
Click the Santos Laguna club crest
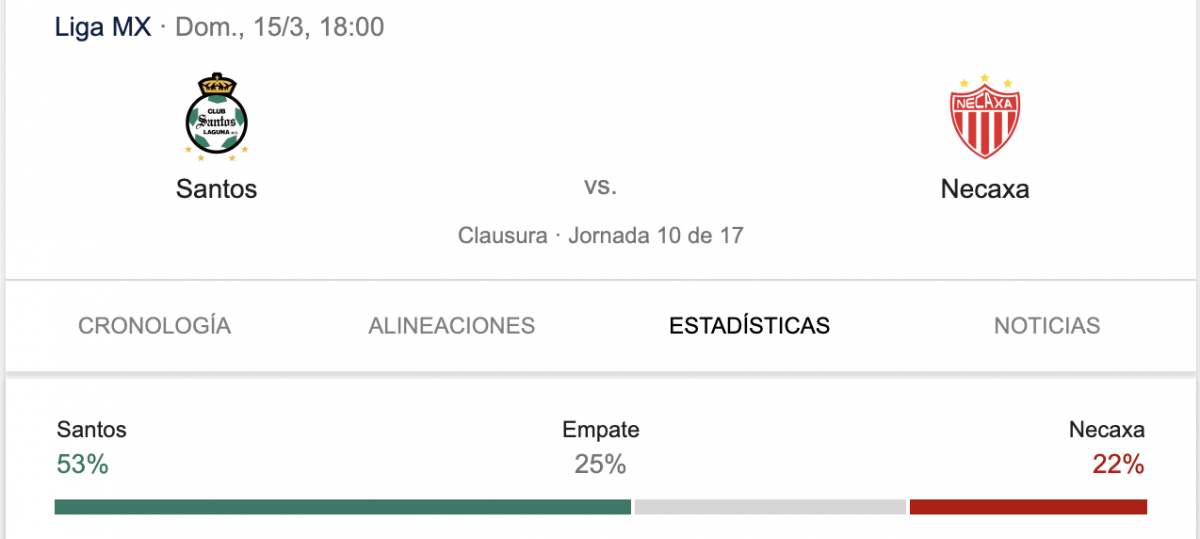coord(217,117)
